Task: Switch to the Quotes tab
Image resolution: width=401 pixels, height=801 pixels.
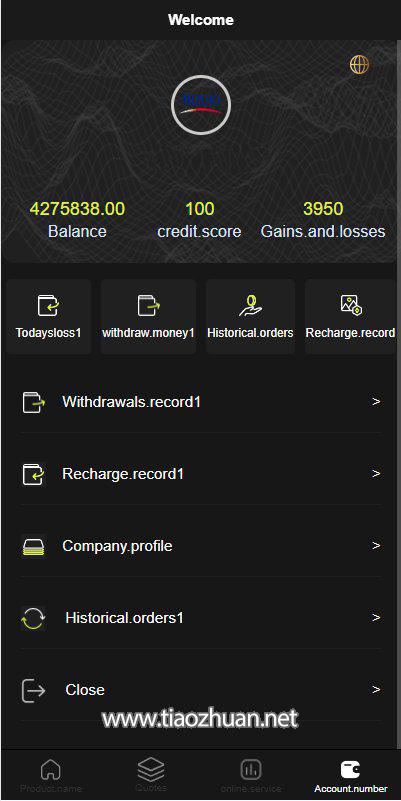Action: pos(151,775)
